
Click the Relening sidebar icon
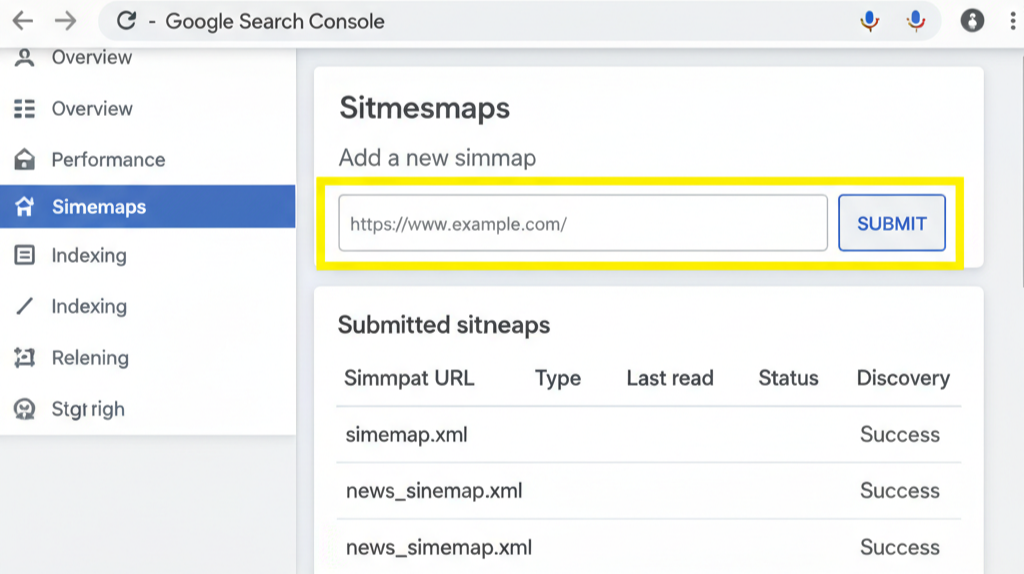[x=25, y=358]
